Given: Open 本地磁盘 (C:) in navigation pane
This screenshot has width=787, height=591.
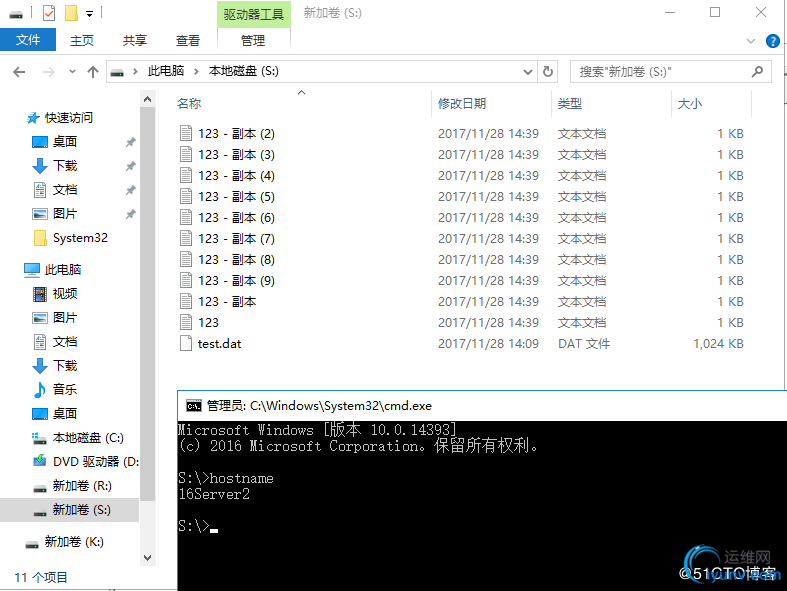Looking at the screenshot, I should pyautogui.click(x=88, y=438).
